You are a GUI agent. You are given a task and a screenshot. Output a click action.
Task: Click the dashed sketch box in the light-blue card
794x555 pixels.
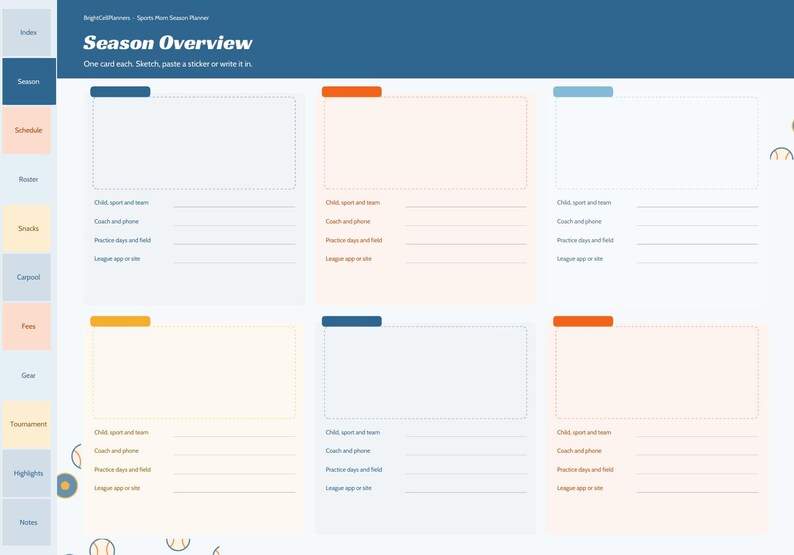pyautogui.click(x=657, y=143)
